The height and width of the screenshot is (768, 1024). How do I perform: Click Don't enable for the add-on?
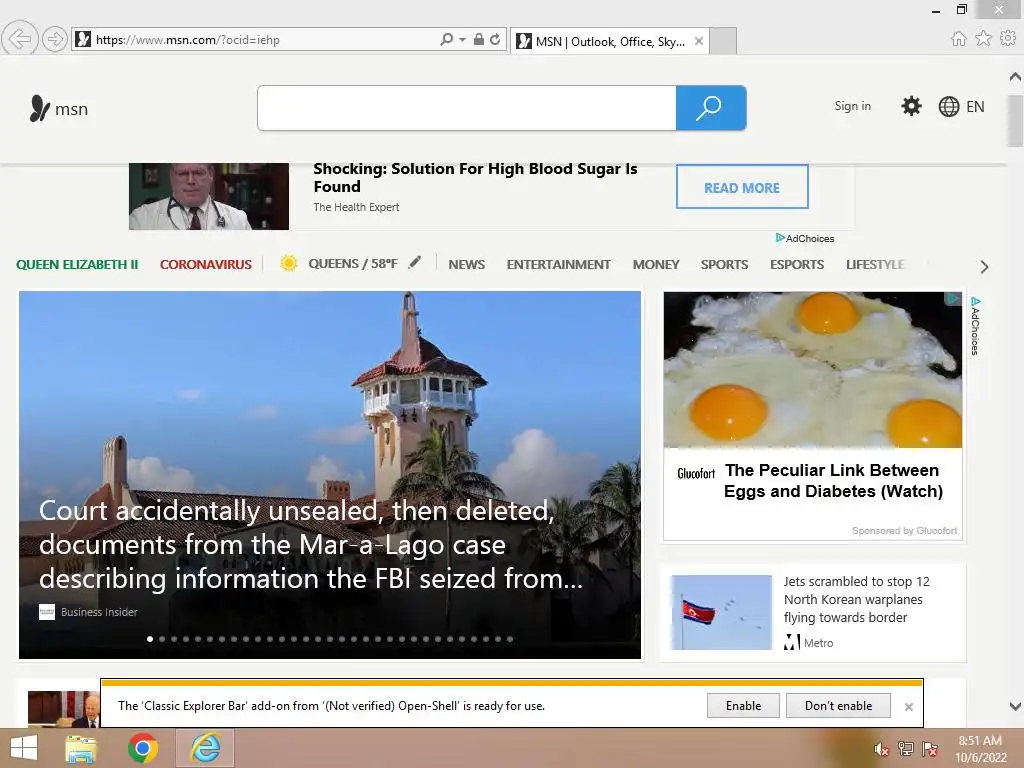tap(838, 705)
